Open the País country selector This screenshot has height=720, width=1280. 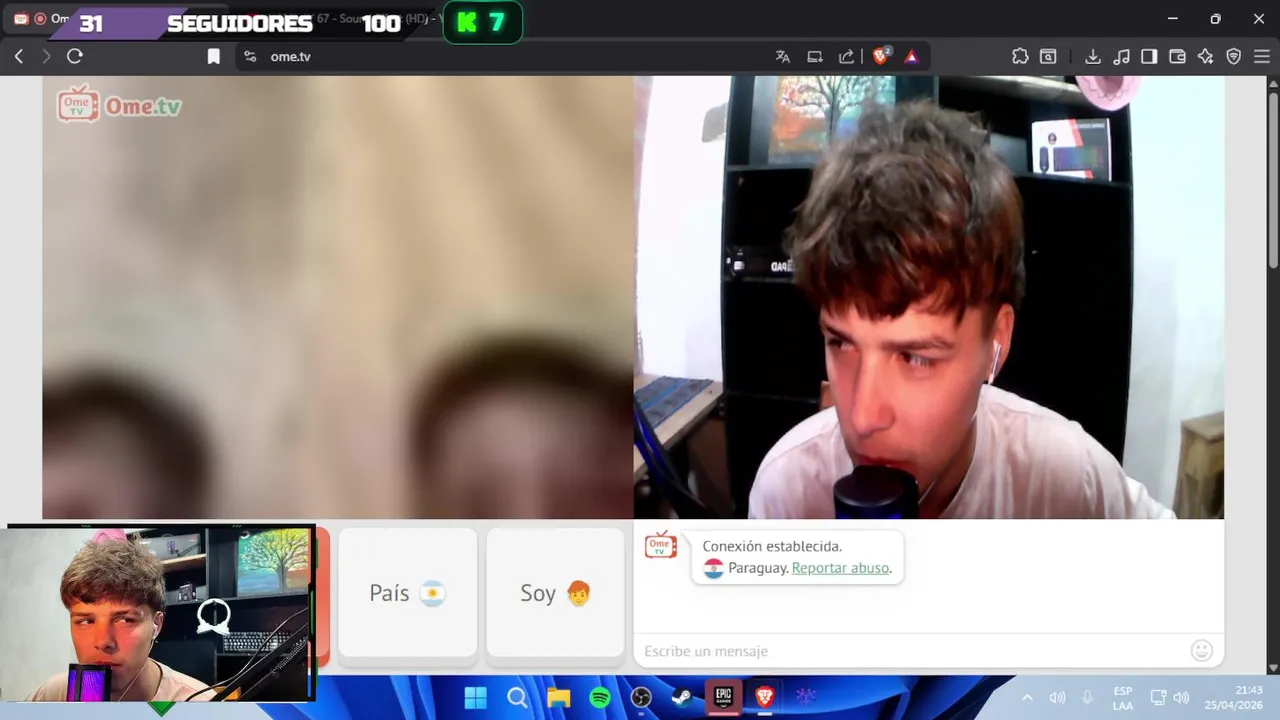pyautogui.click(x=408, y=592)
